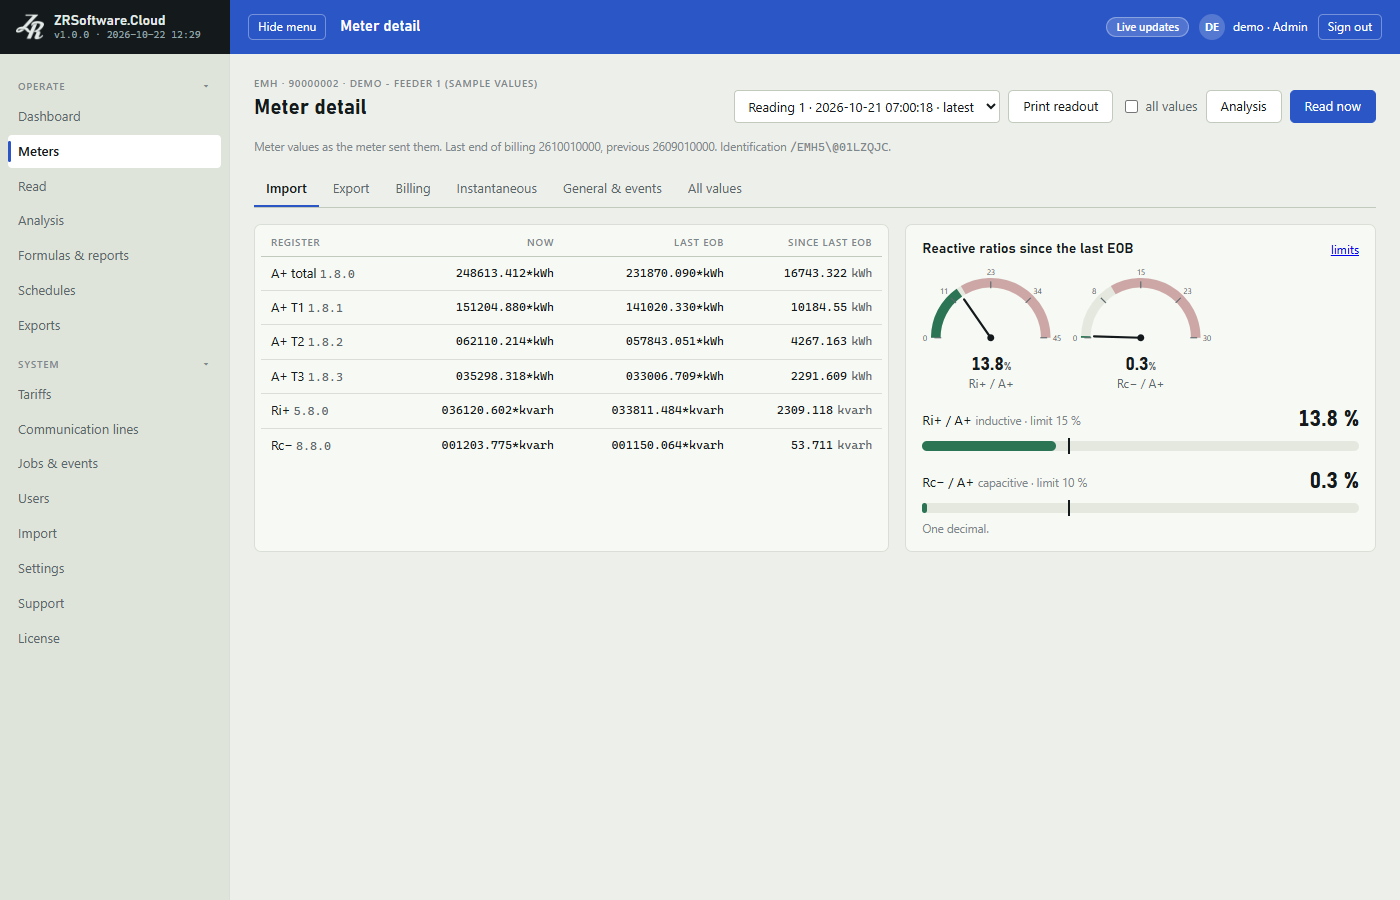The image size is (1400, 900).
Task: Open Analysis in the sidebar
Action: [114, 221]
